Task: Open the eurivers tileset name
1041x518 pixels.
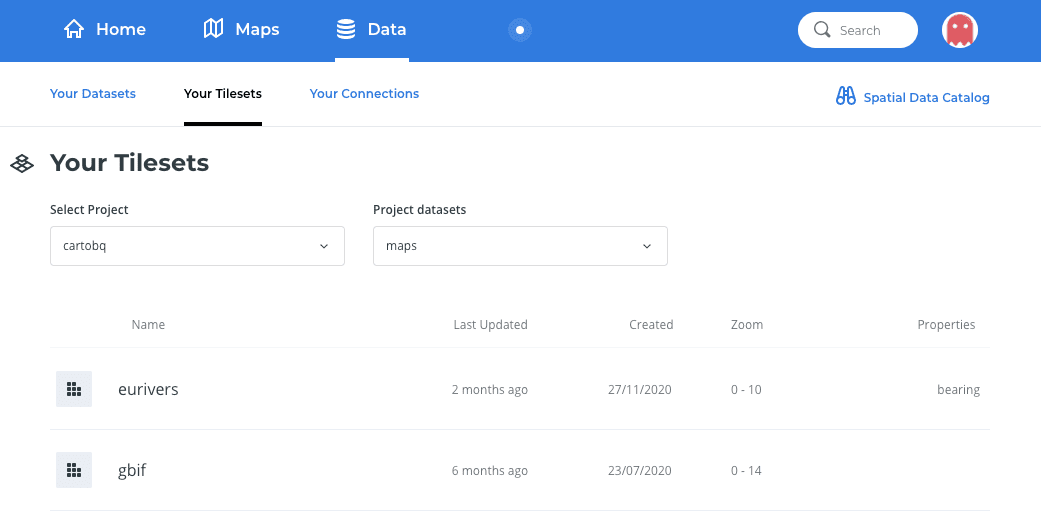Action: click(x=148, y=389)
